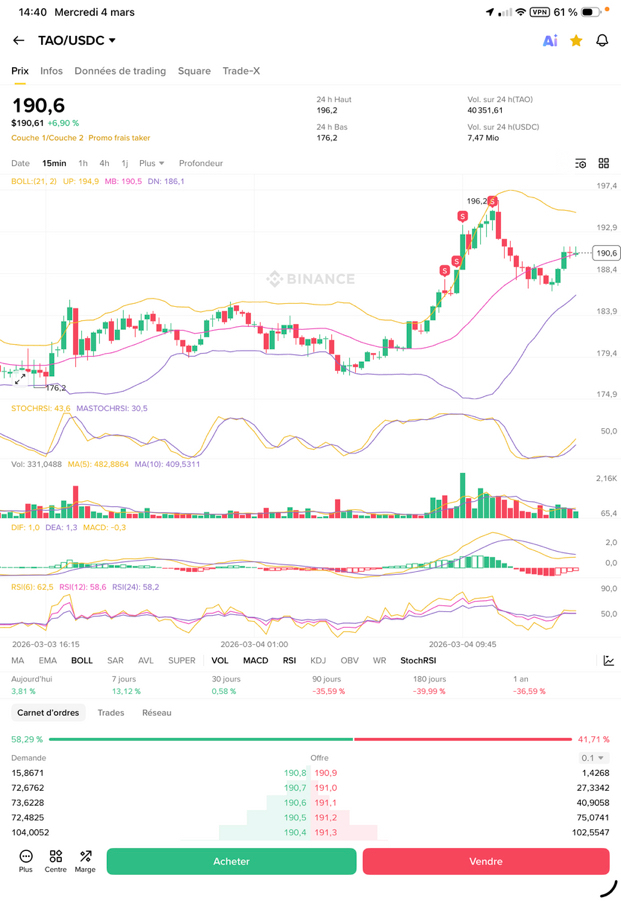Select bid price 190,4
Viewport: 621px width, 901px height.
(295, 833)
